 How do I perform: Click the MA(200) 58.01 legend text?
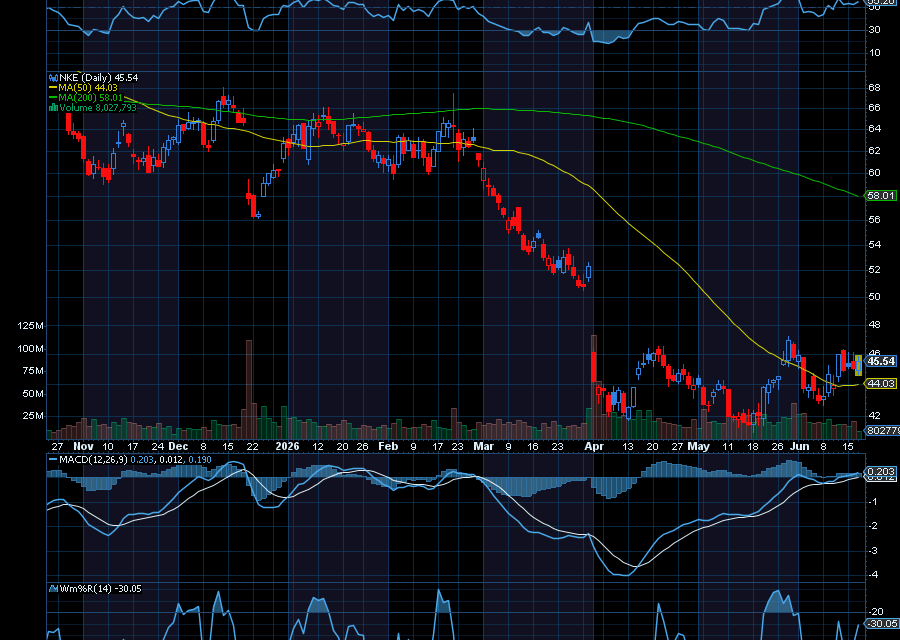pos(91,98)
